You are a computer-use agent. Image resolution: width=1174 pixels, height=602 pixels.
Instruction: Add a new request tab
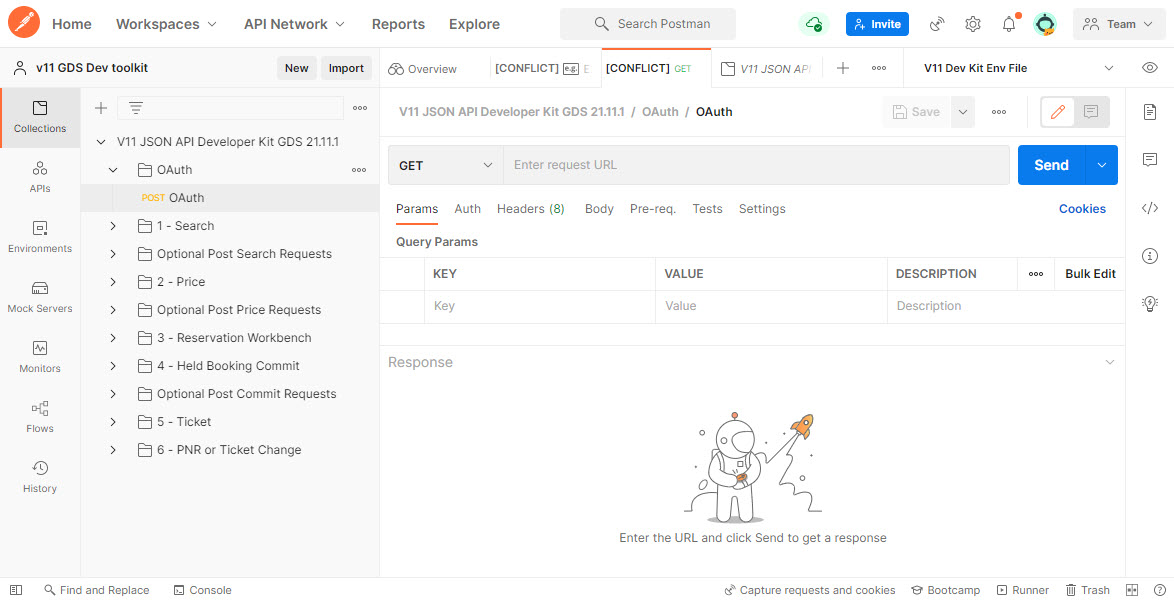pos(842,68)
